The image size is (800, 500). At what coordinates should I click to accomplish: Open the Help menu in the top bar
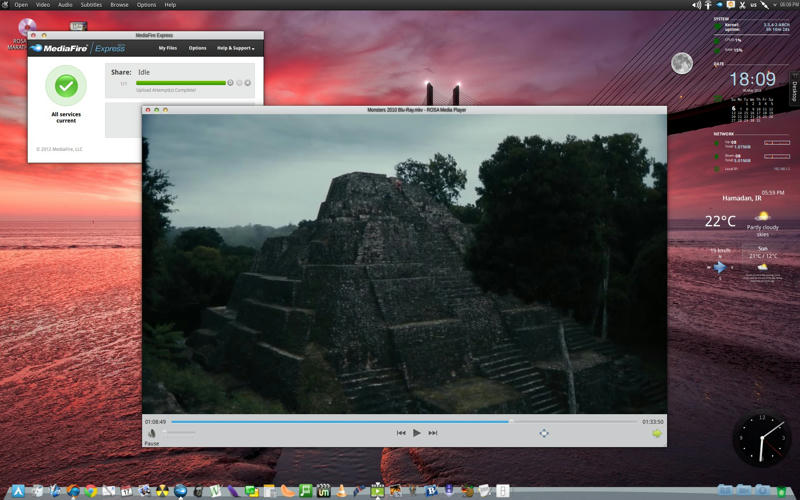170,5
